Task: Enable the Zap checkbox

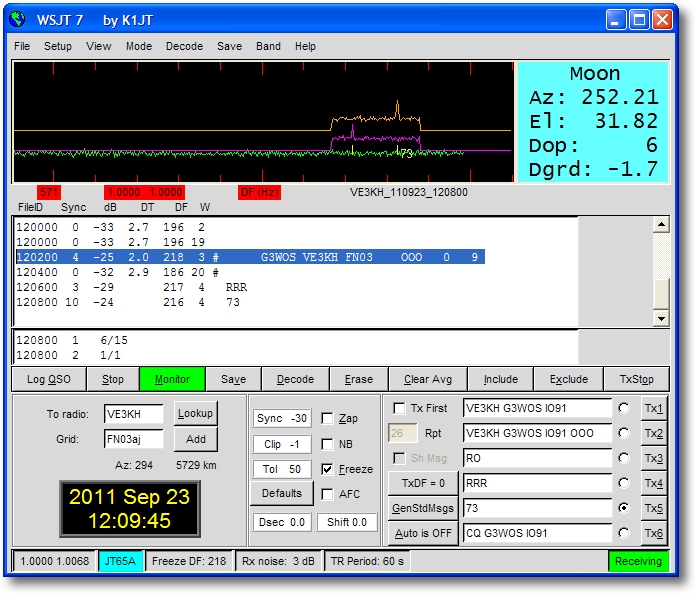Action: (328, 418)
